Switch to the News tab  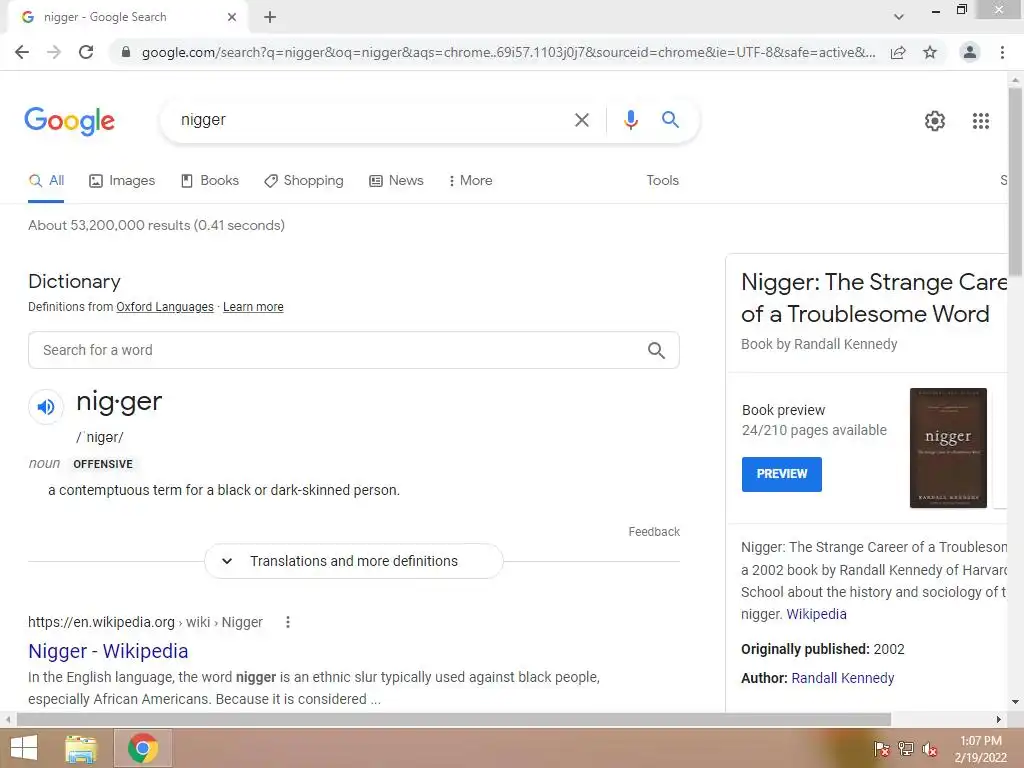tap(396, 181)
